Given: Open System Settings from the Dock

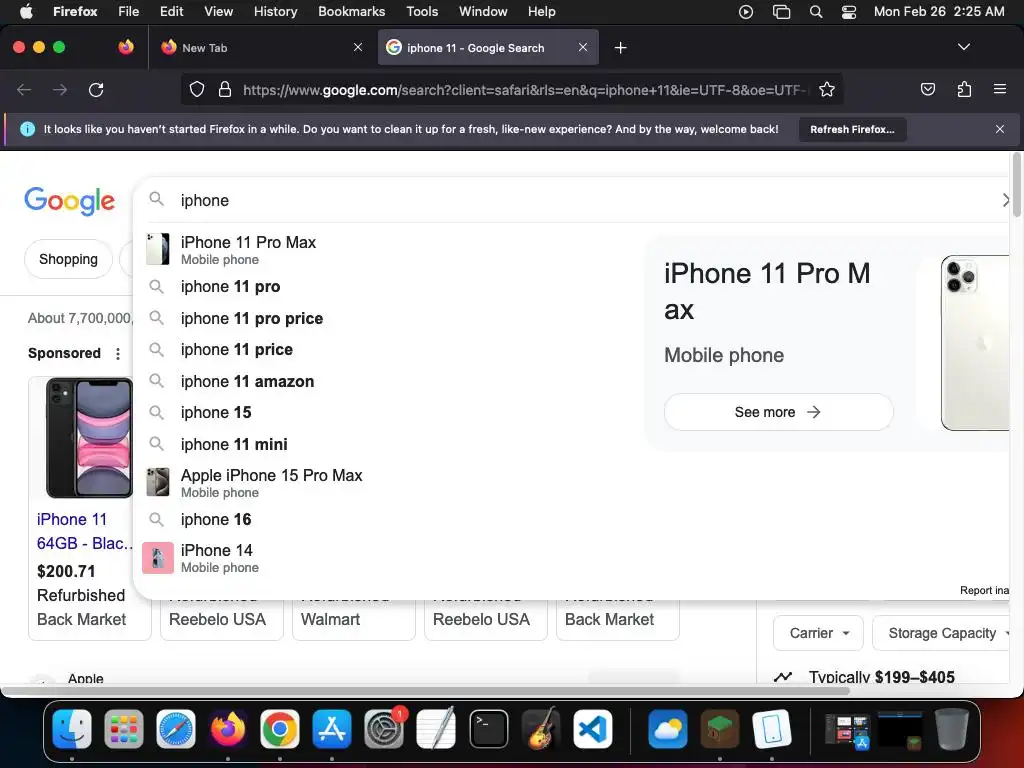Looking at the screenshot, I should [x=384, y=729].
